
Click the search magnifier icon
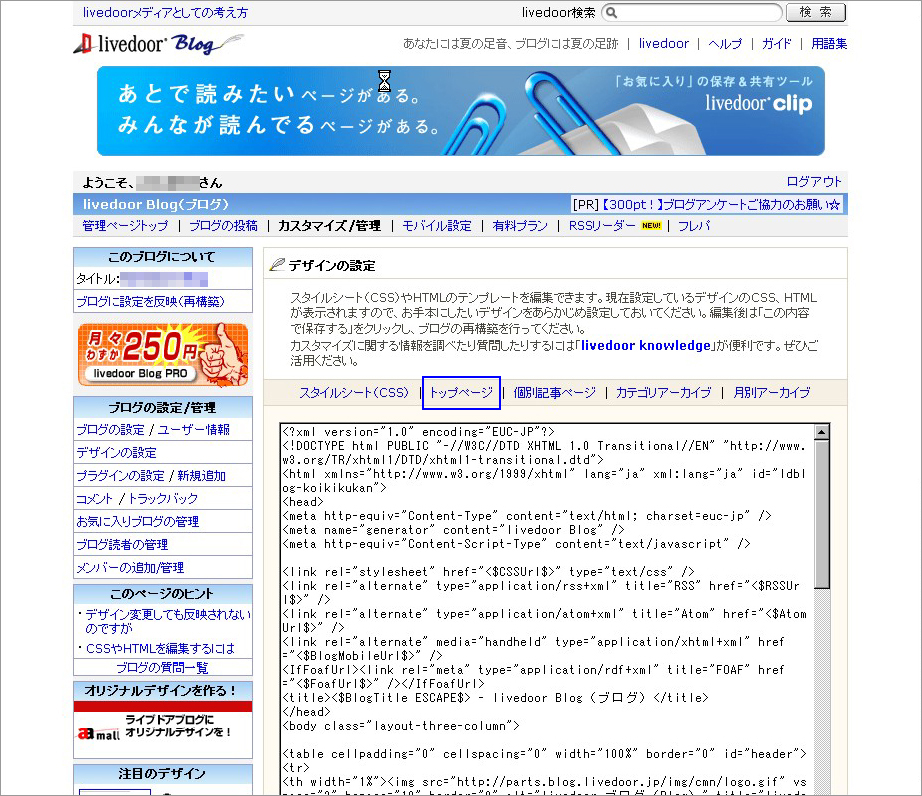(612, 12)
